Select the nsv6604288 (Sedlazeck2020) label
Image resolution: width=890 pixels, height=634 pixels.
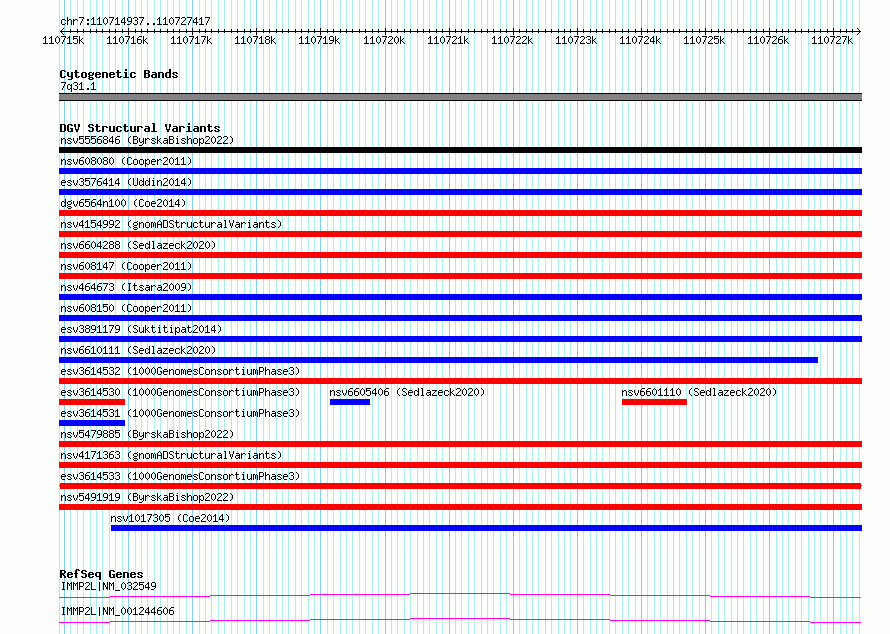coord(138,245)
